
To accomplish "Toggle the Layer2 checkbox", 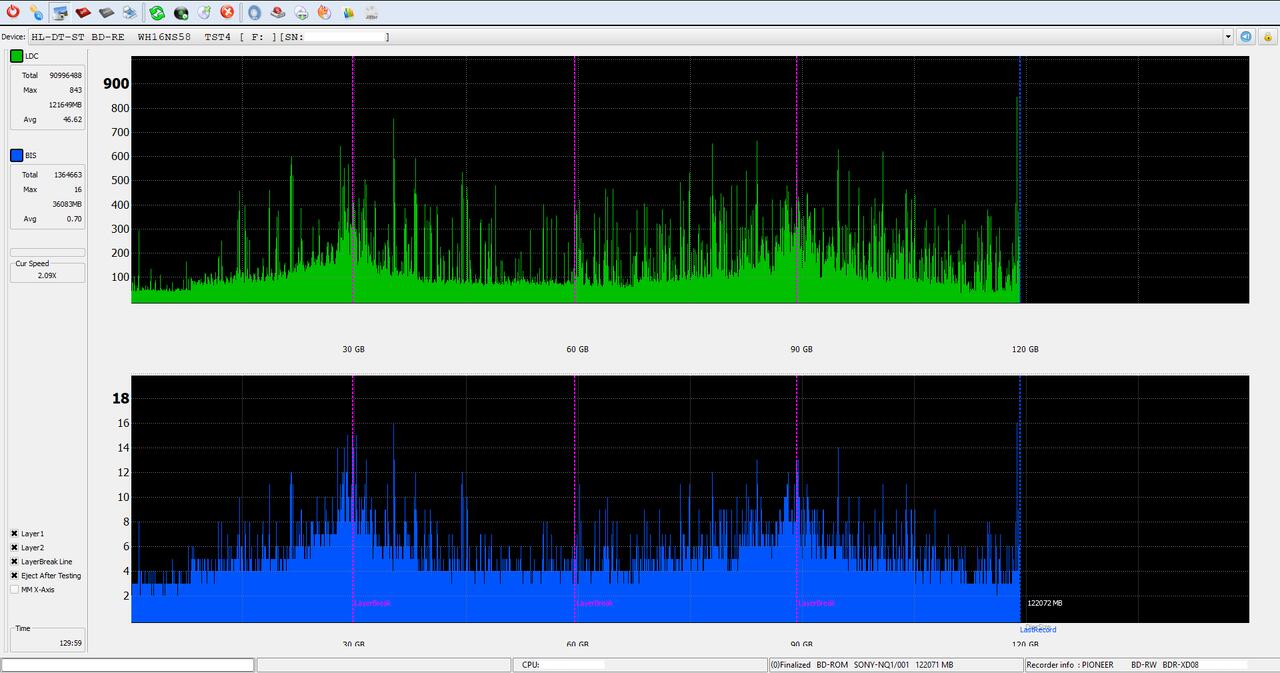I will click(x=14, y=548).
